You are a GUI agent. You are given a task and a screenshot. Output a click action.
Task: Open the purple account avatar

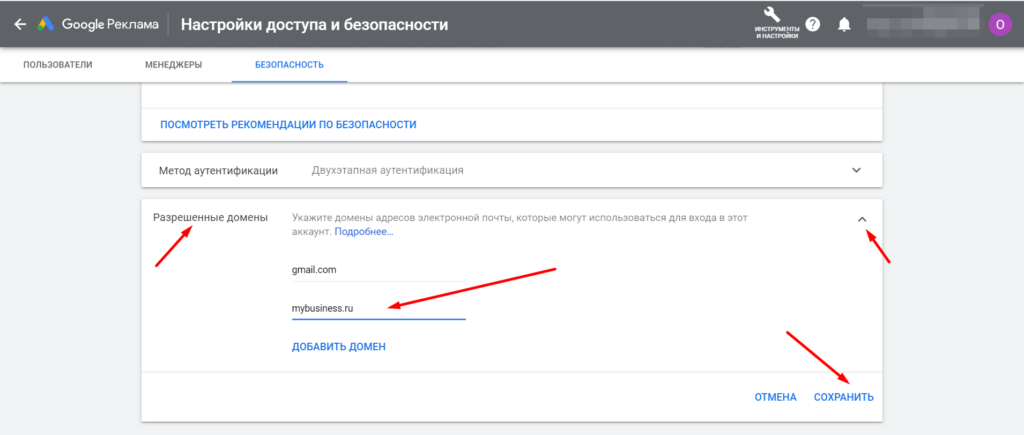[x=999, y=23]
